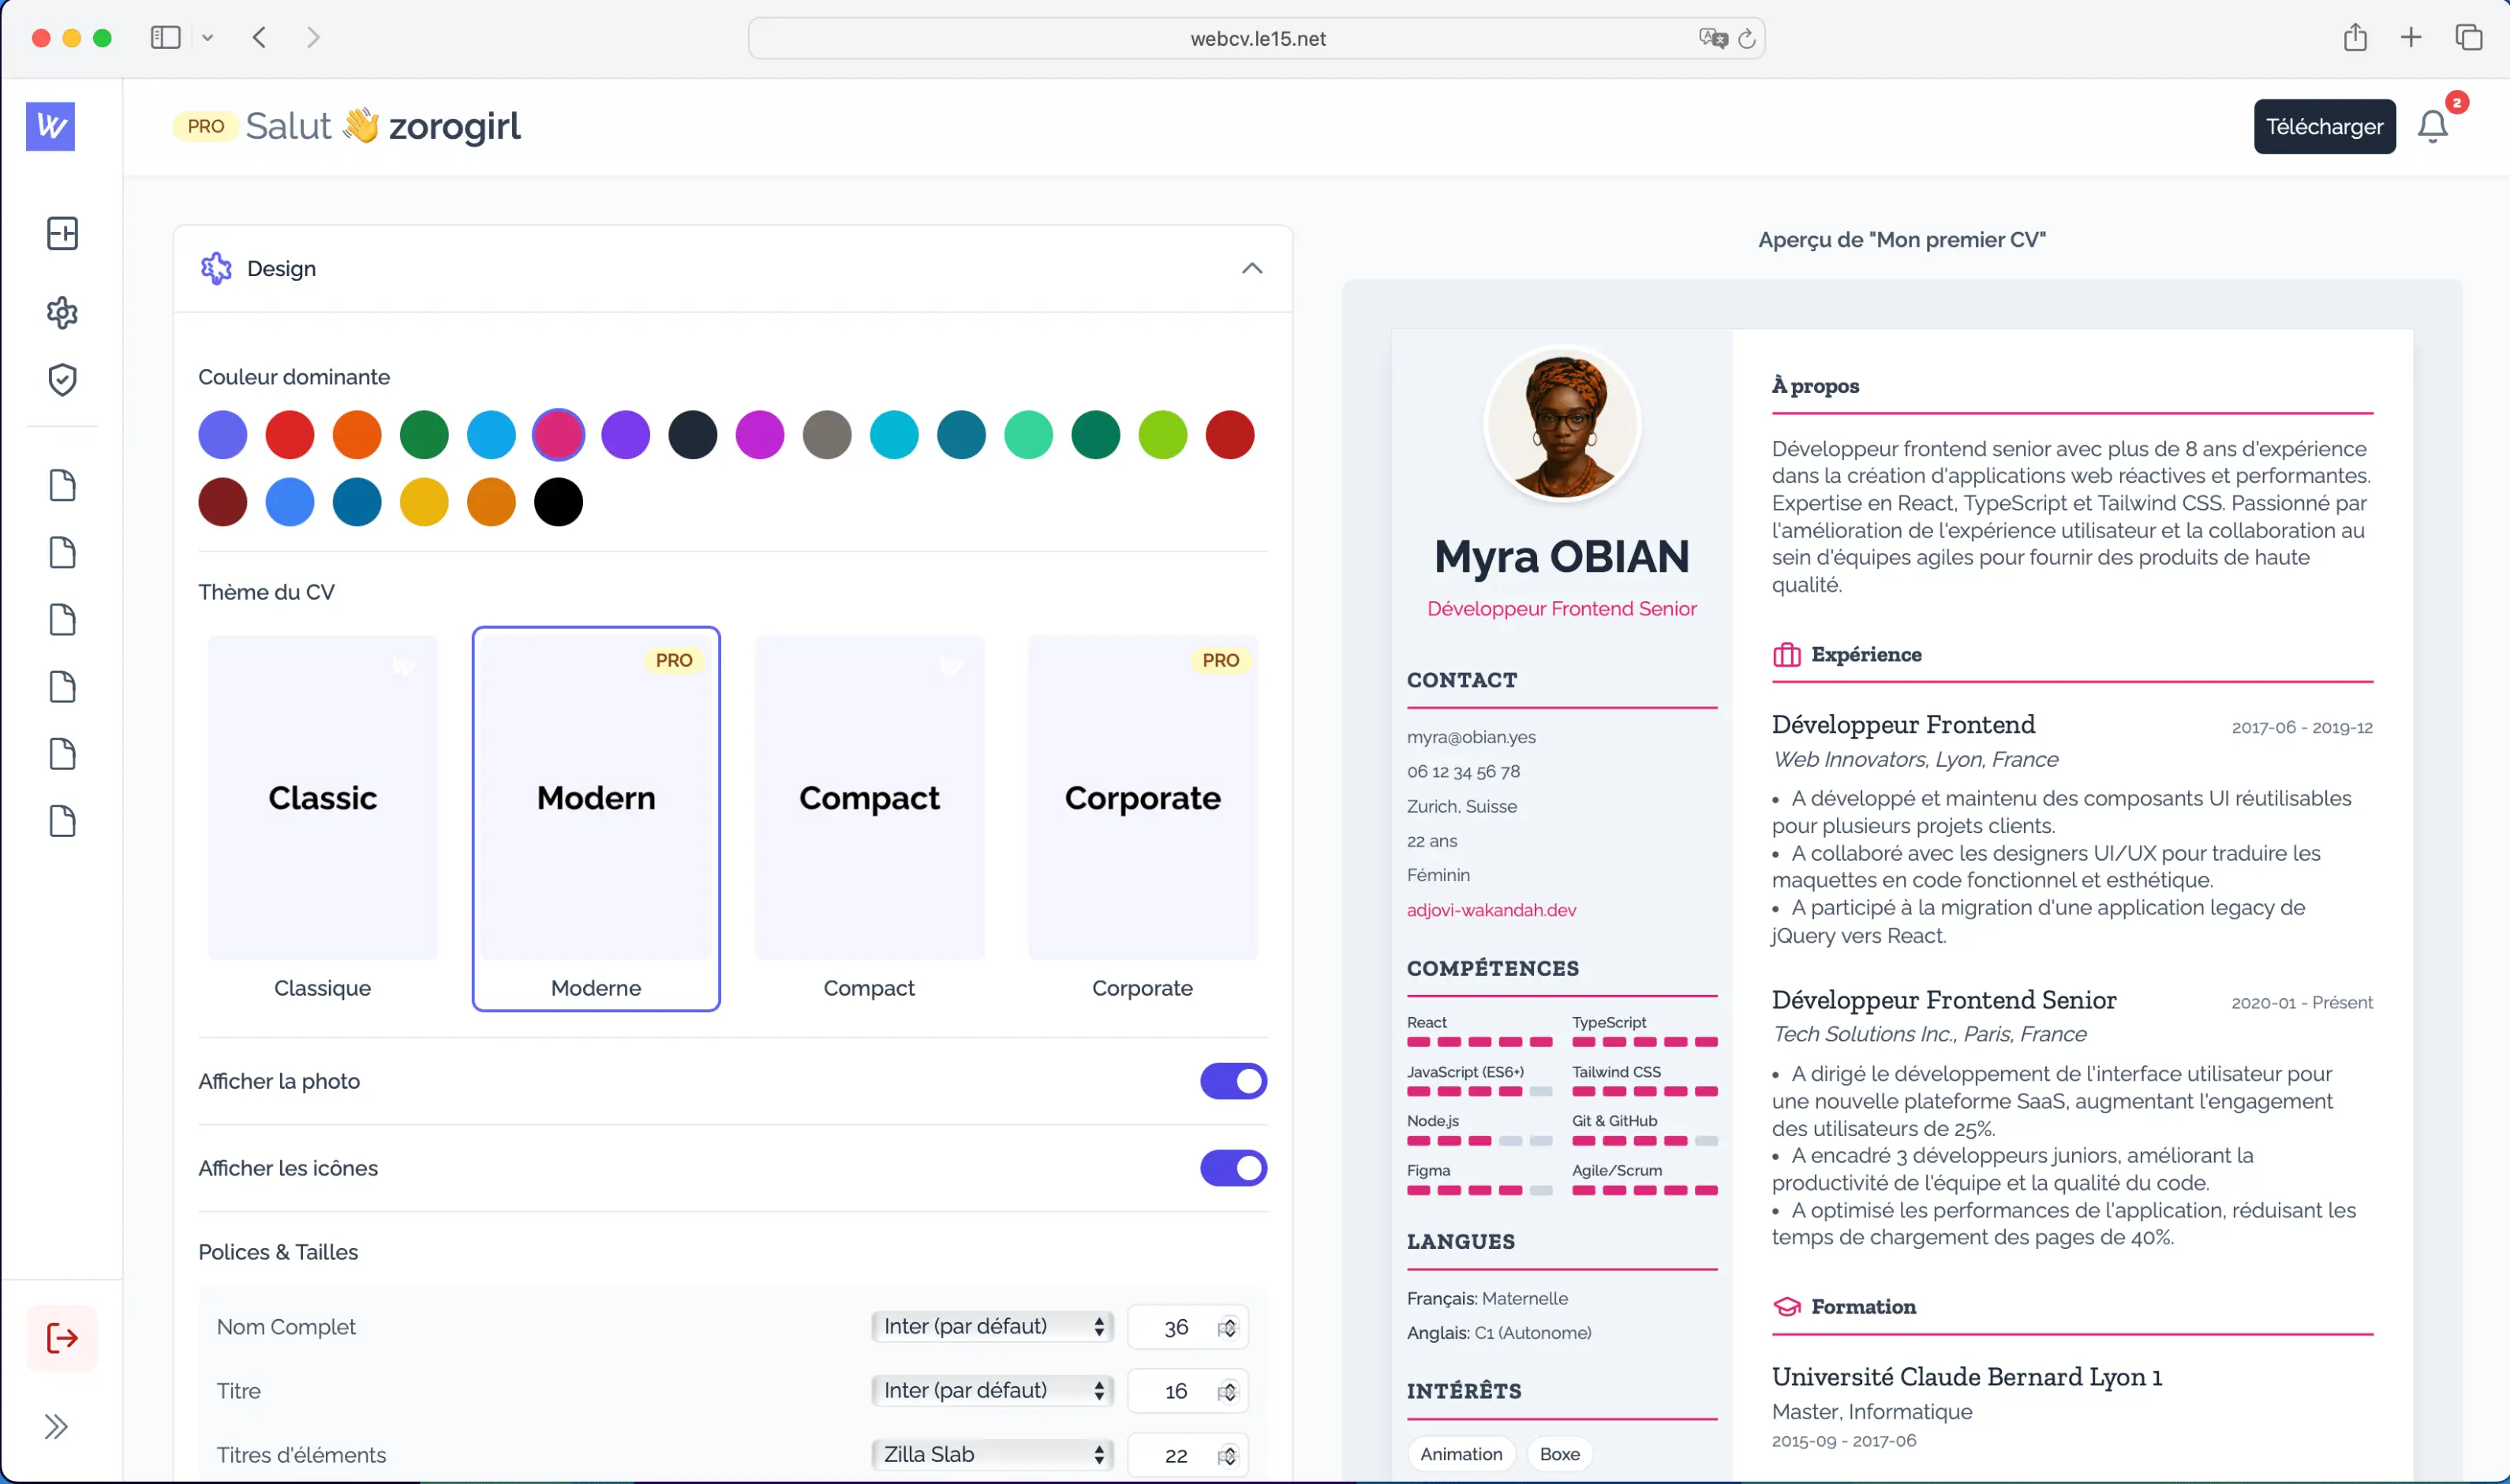Collapse the Design section chevron
This screenshot has height=1484, width=2510.
point(1252,268)
